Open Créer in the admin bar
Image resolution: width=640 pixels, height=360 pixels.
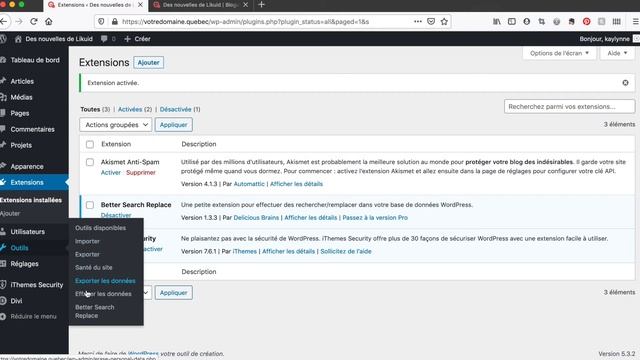[138, 39]
